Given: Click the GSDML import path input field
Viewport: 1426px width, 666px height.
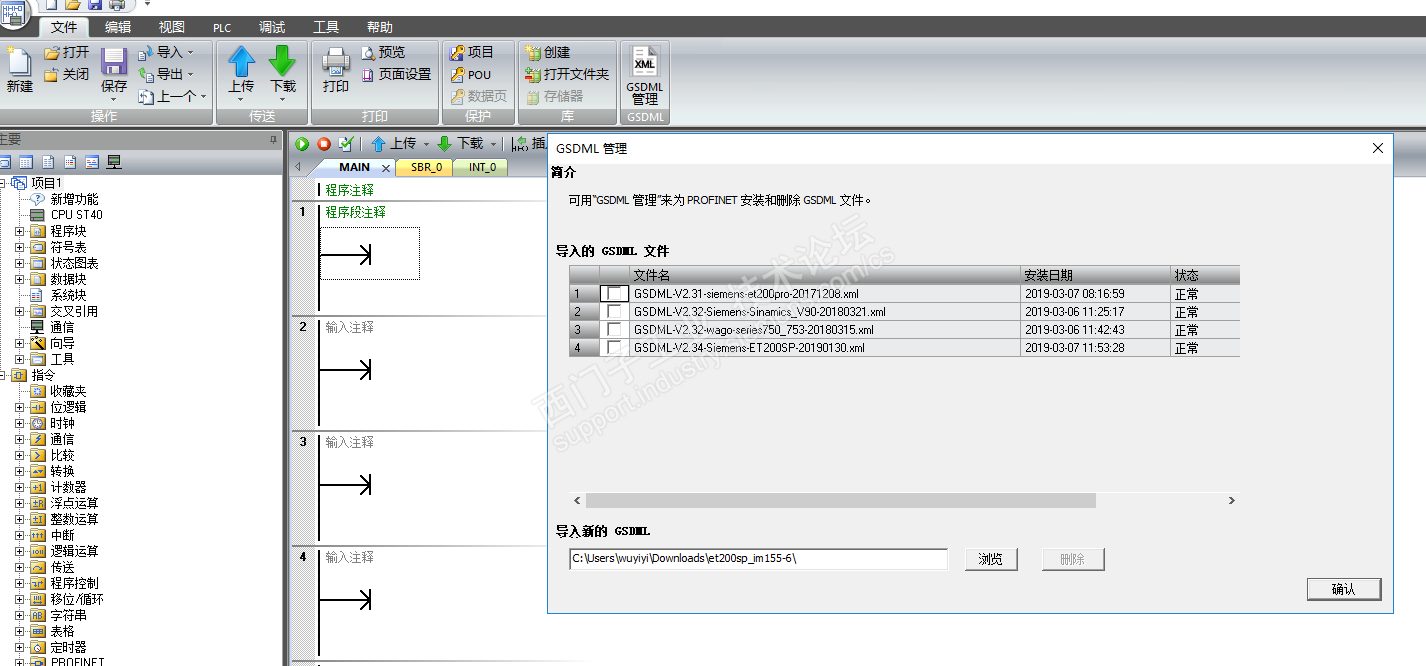Looking at the screenshot, I should click(758, 559).
